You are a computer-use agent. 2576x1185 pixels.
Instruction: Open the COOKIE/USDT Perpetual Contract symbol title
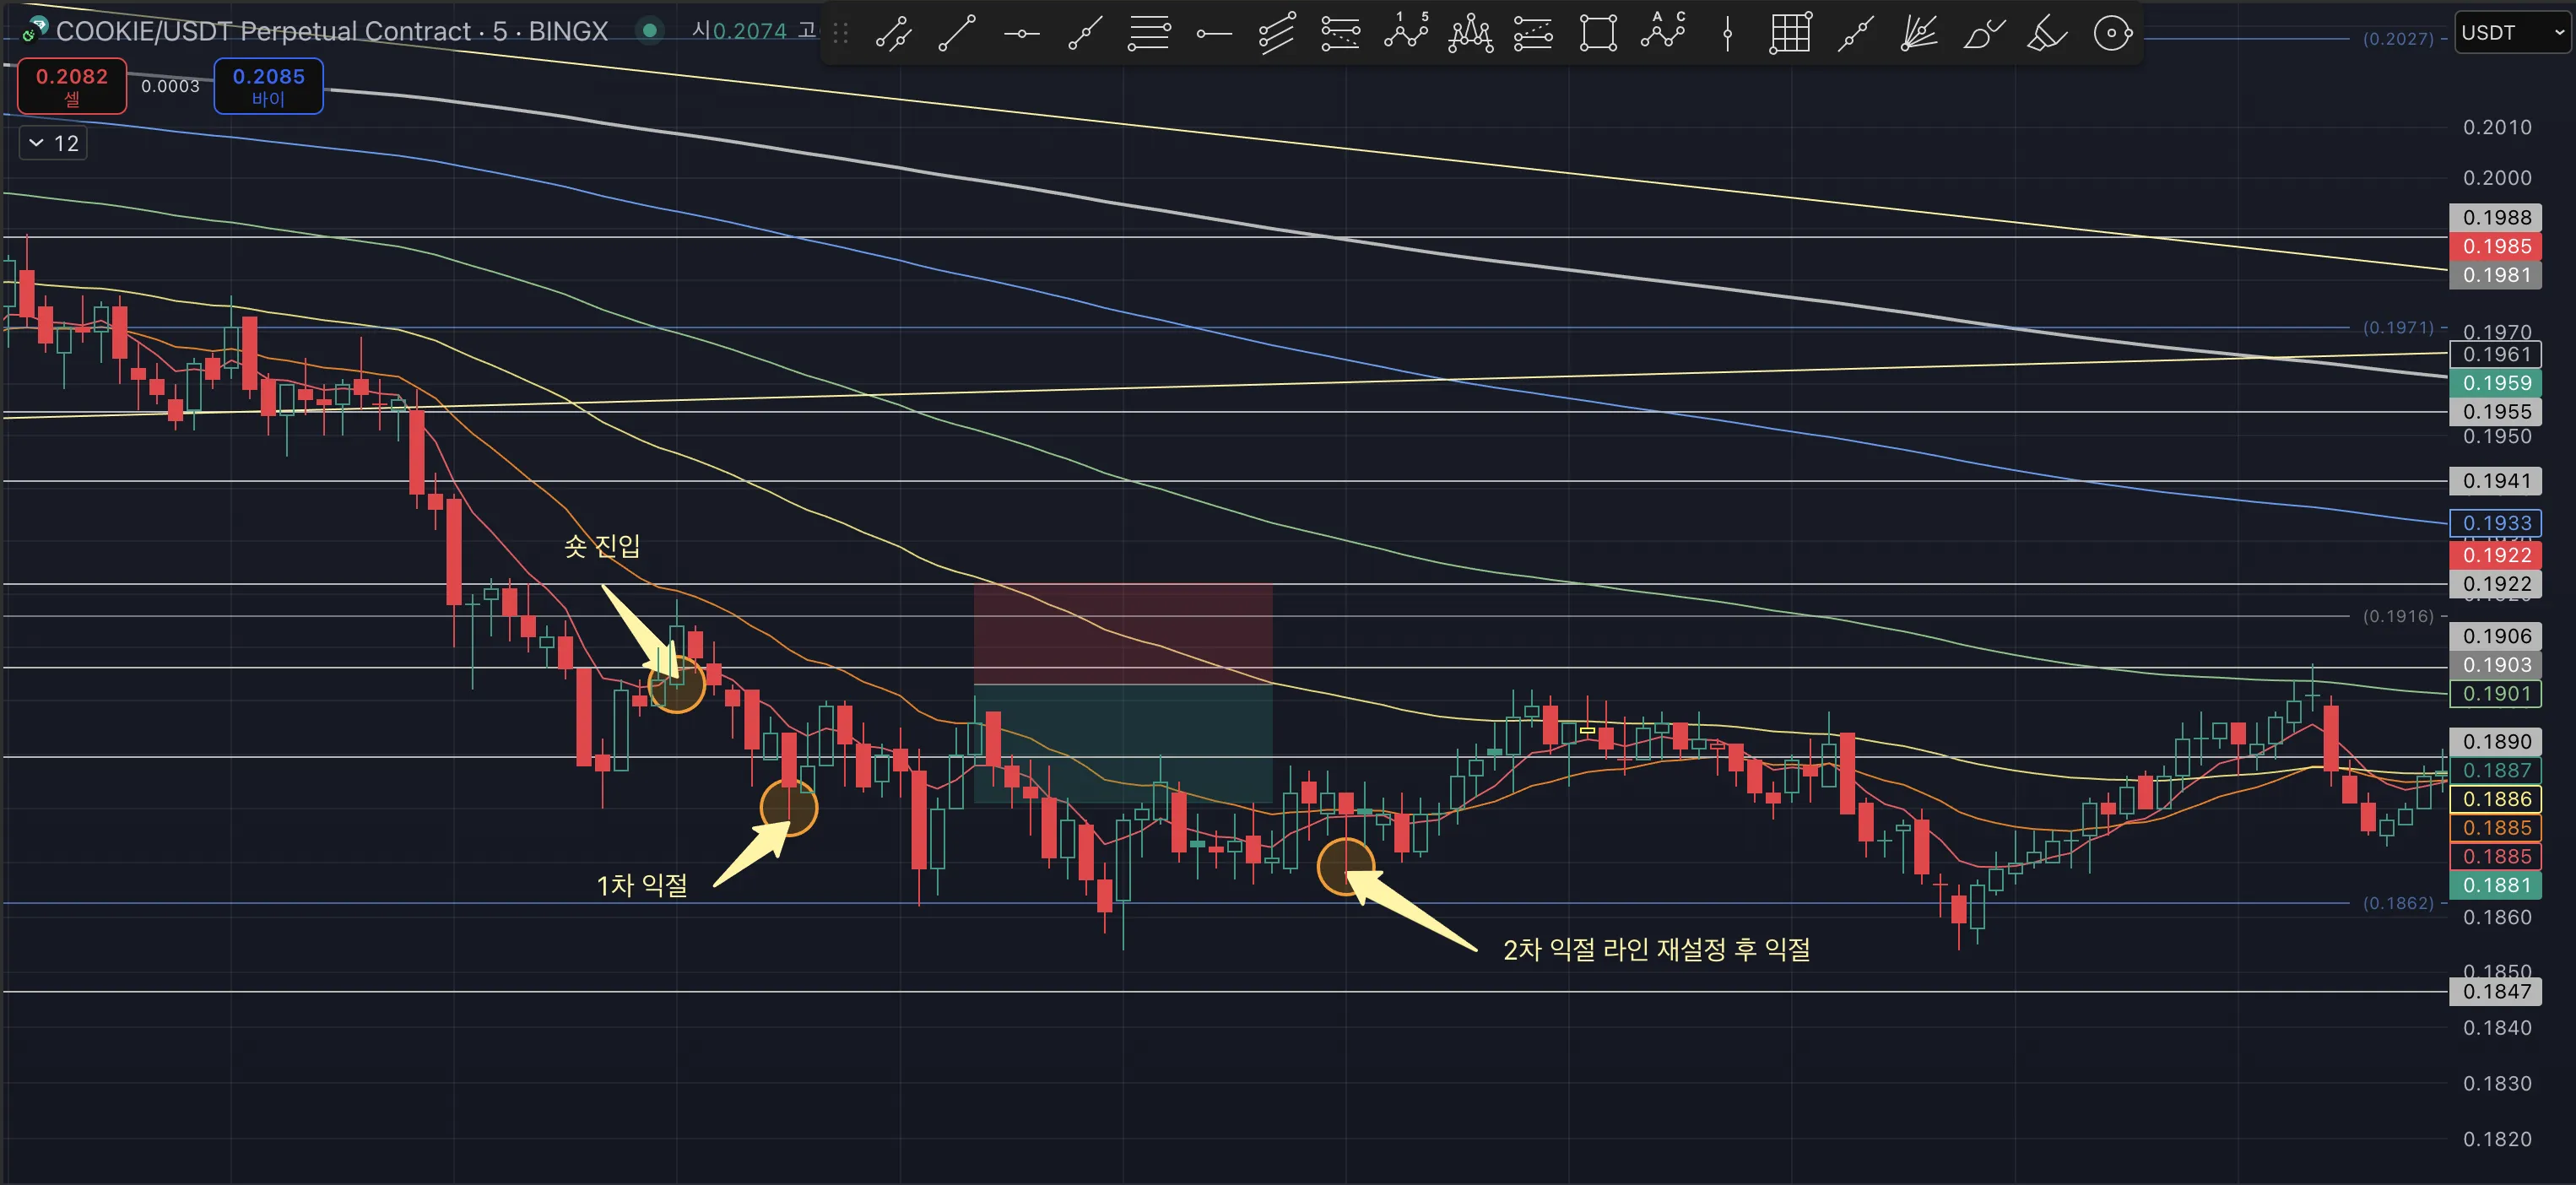331,31
